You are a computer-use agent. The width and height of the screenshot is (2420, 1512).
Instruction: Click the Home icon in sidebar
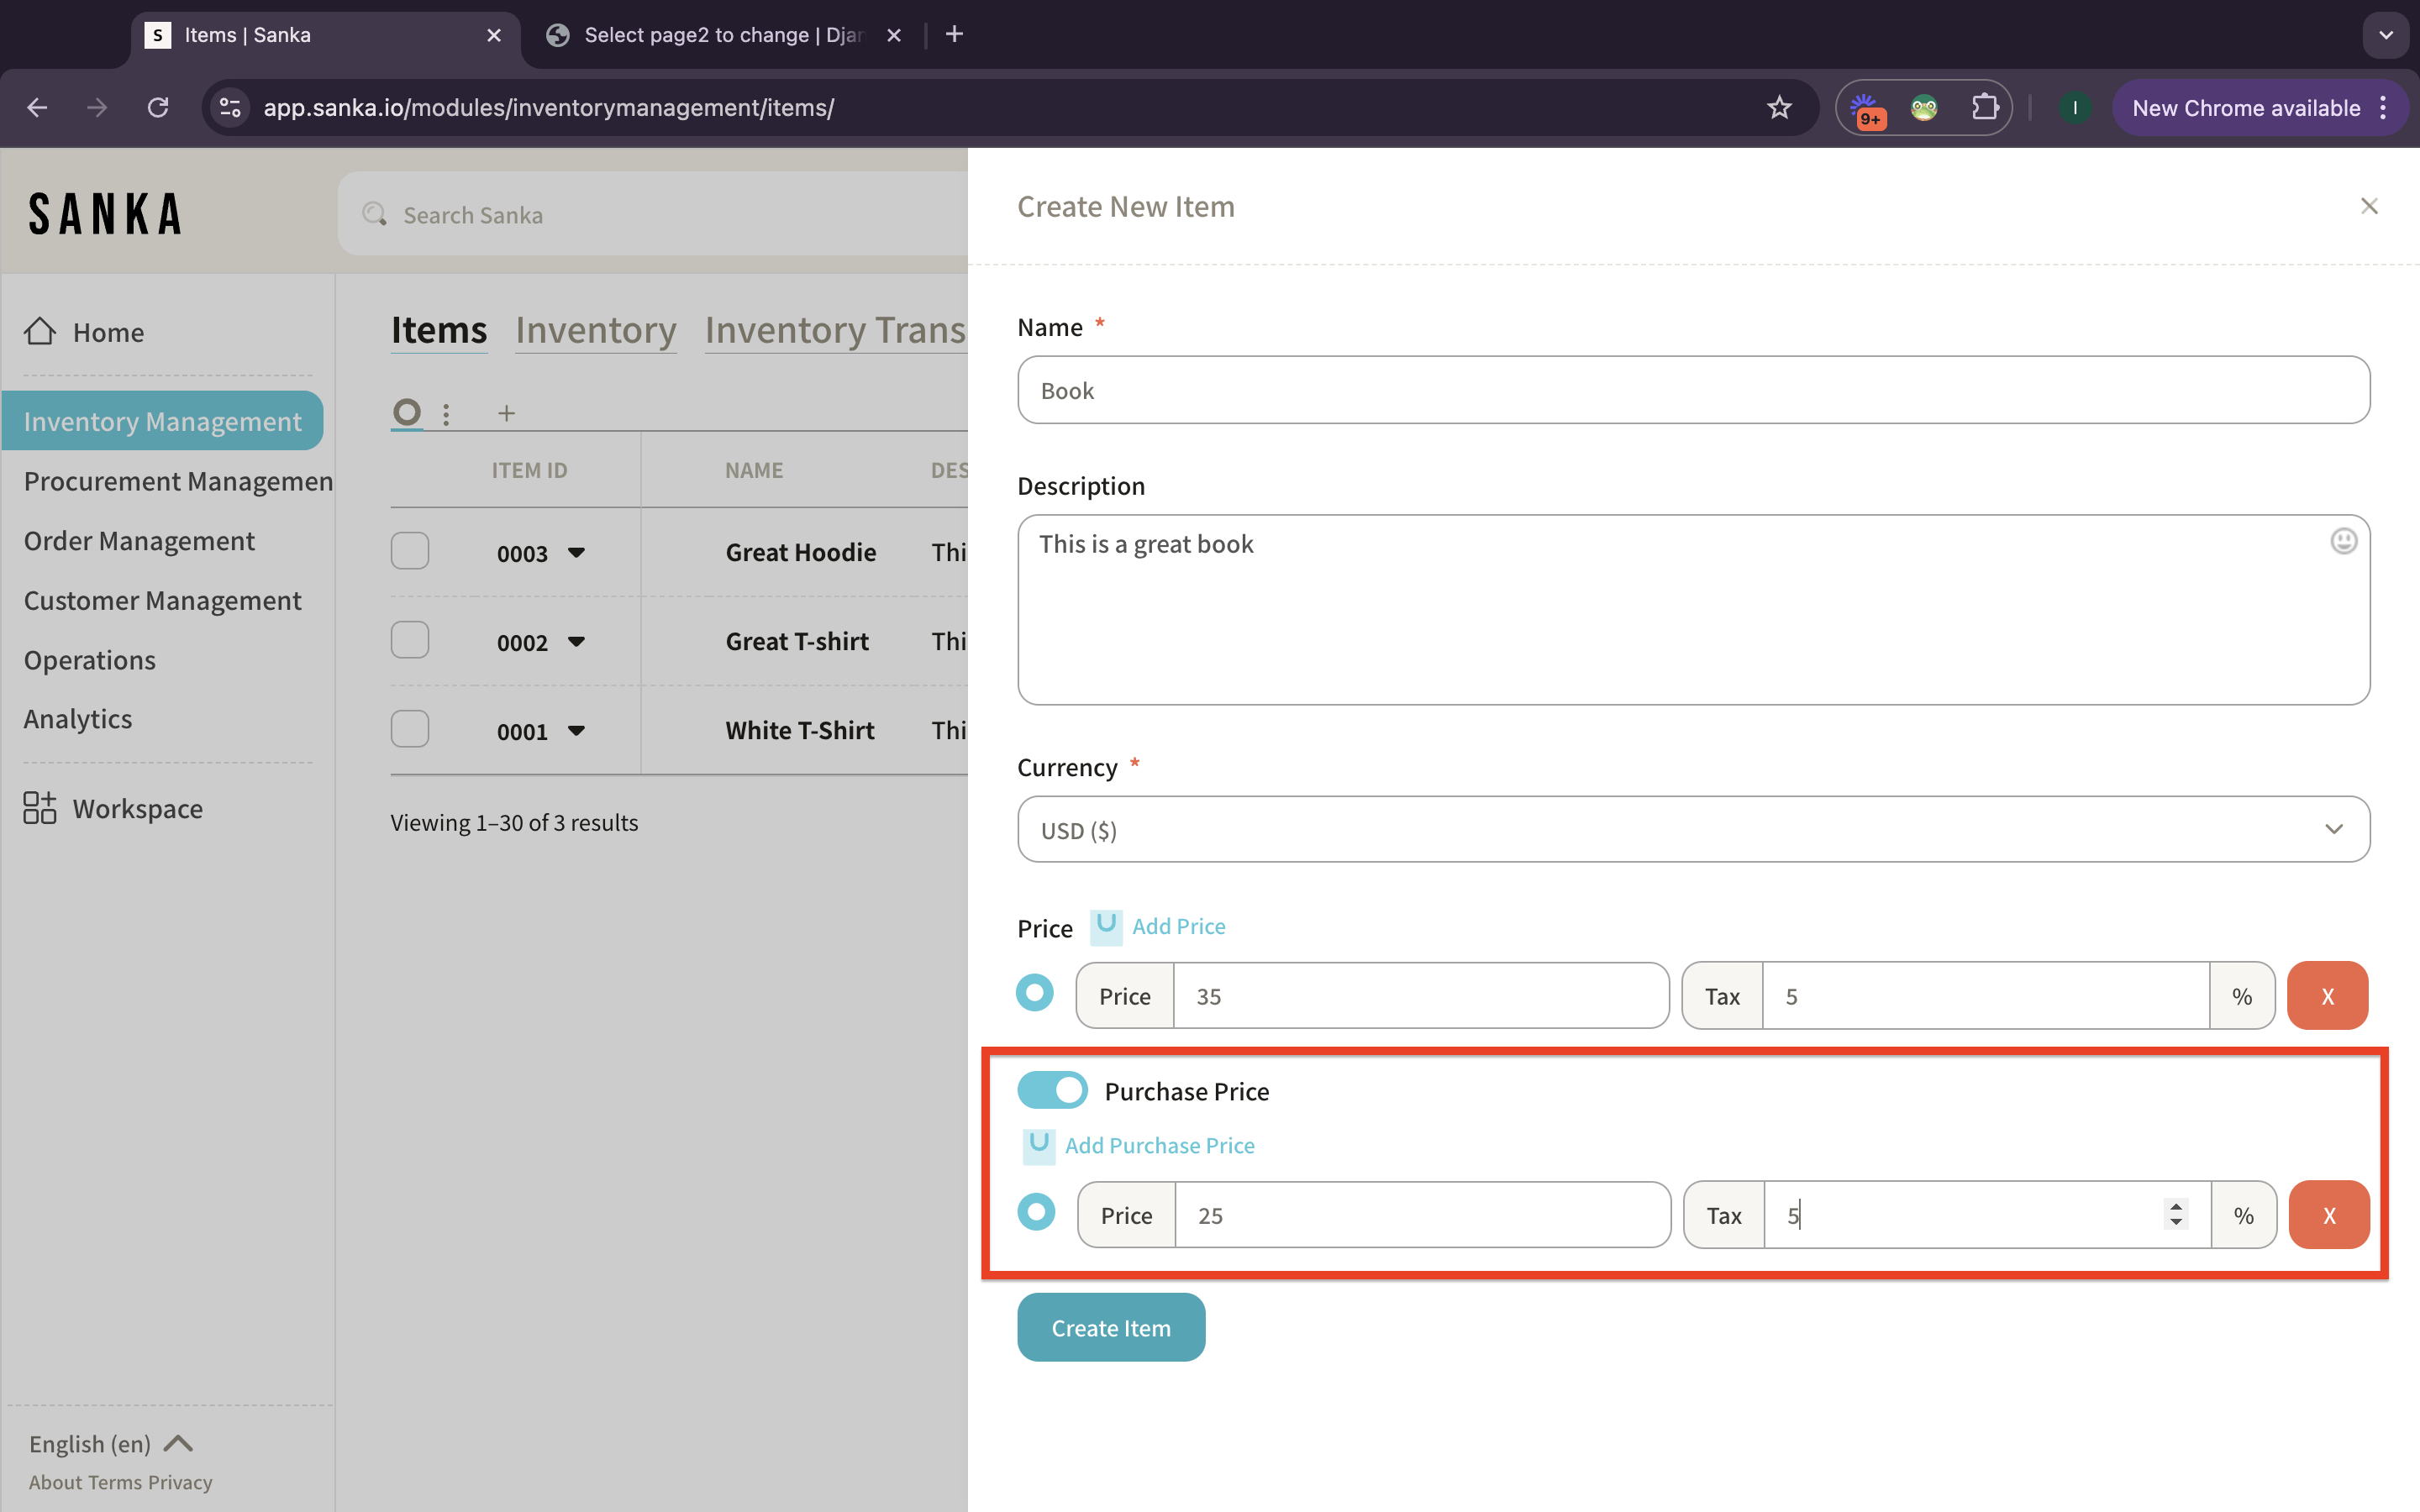40,331
